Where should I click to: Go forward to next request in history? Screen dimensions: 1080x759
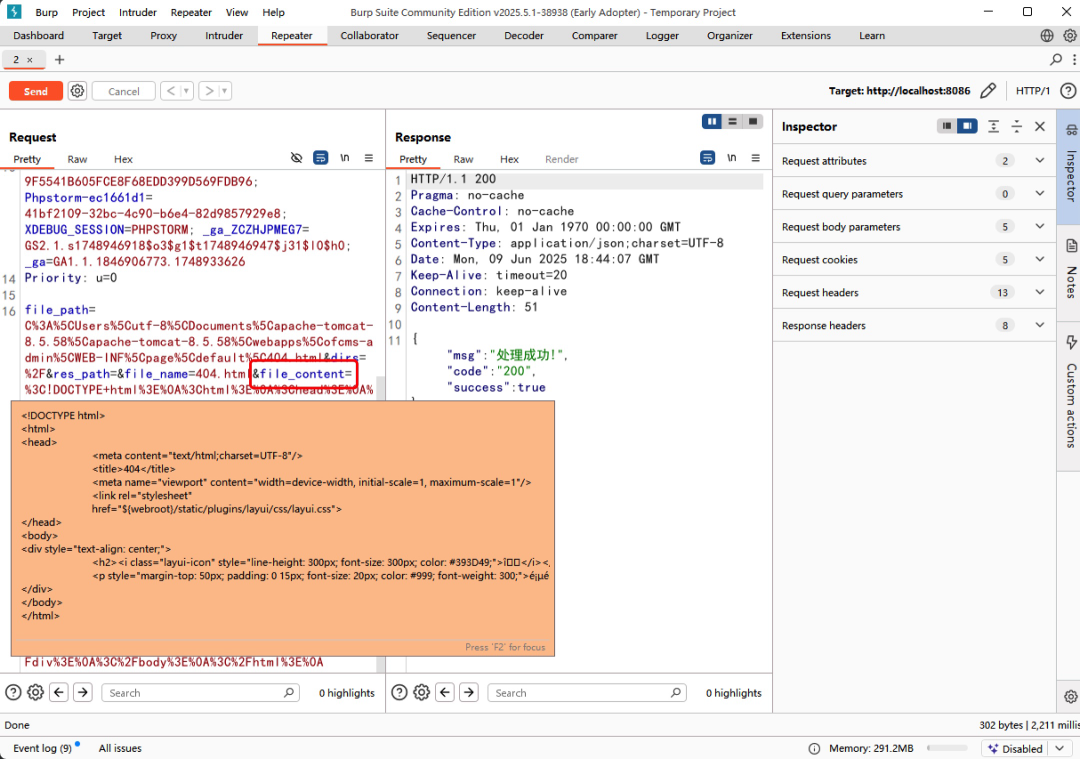(x=209, y=91)
